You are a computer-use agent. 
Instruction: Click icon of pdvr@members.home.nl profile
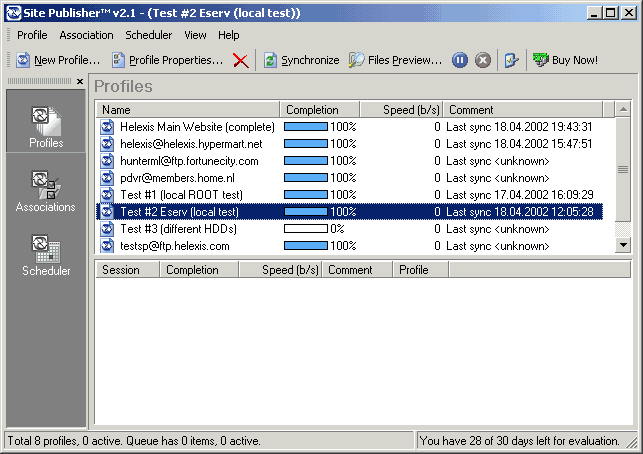(x=107, y=178)
